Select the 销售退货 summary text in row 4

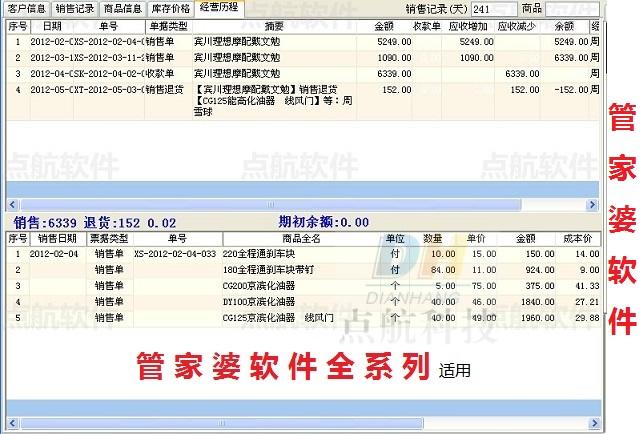273,101
